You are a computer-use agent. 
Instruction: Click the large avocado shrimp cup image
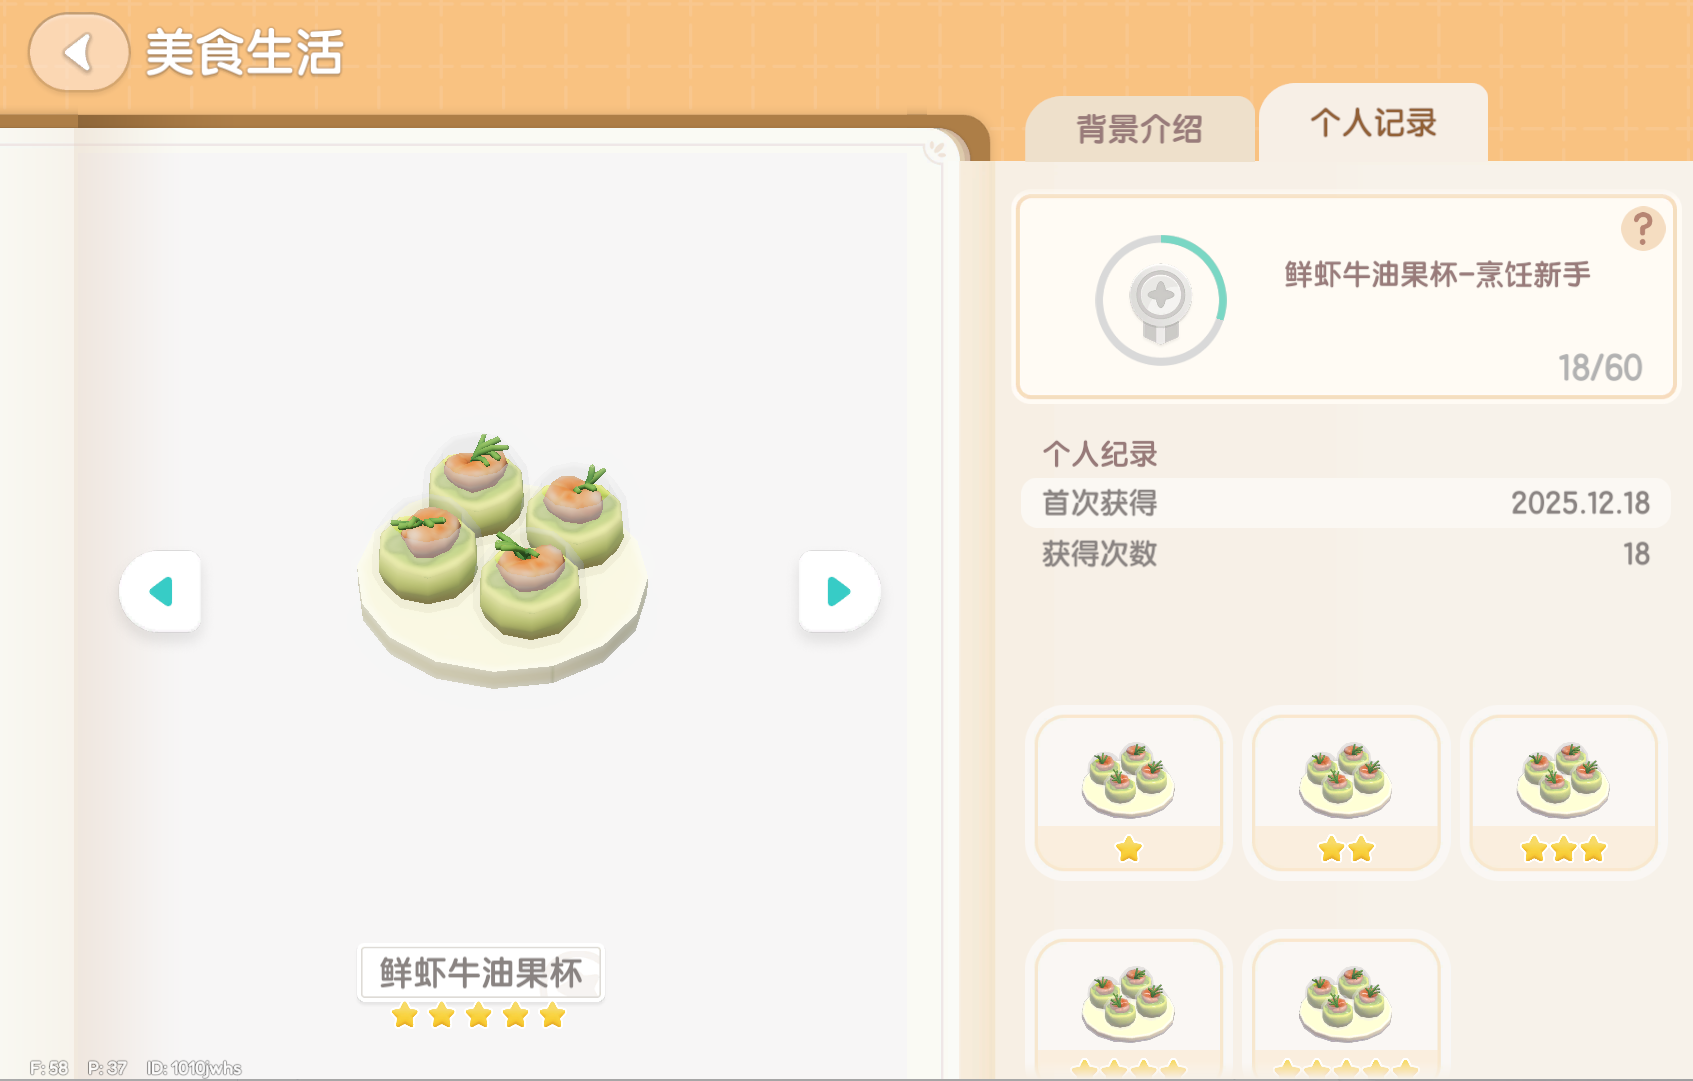click(503, 560)
